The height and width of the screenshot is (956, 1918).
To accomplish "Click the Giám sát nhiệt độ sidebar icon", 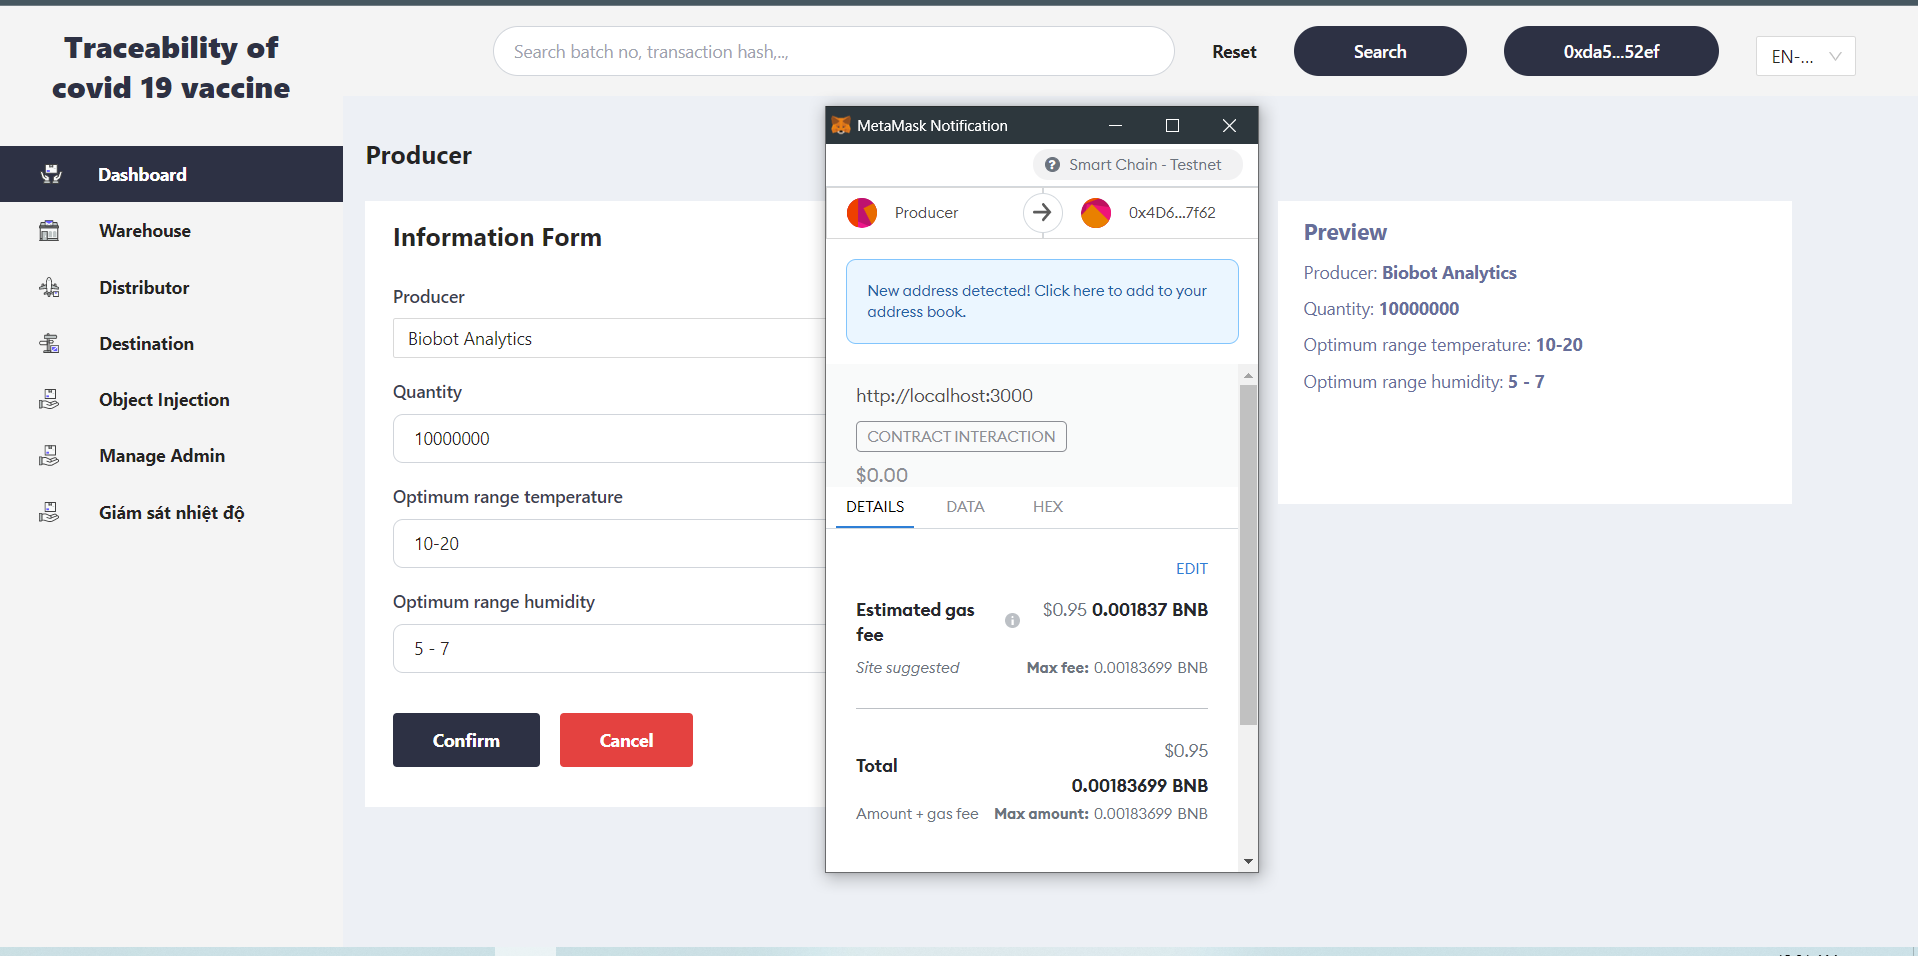I will (49, 513).
